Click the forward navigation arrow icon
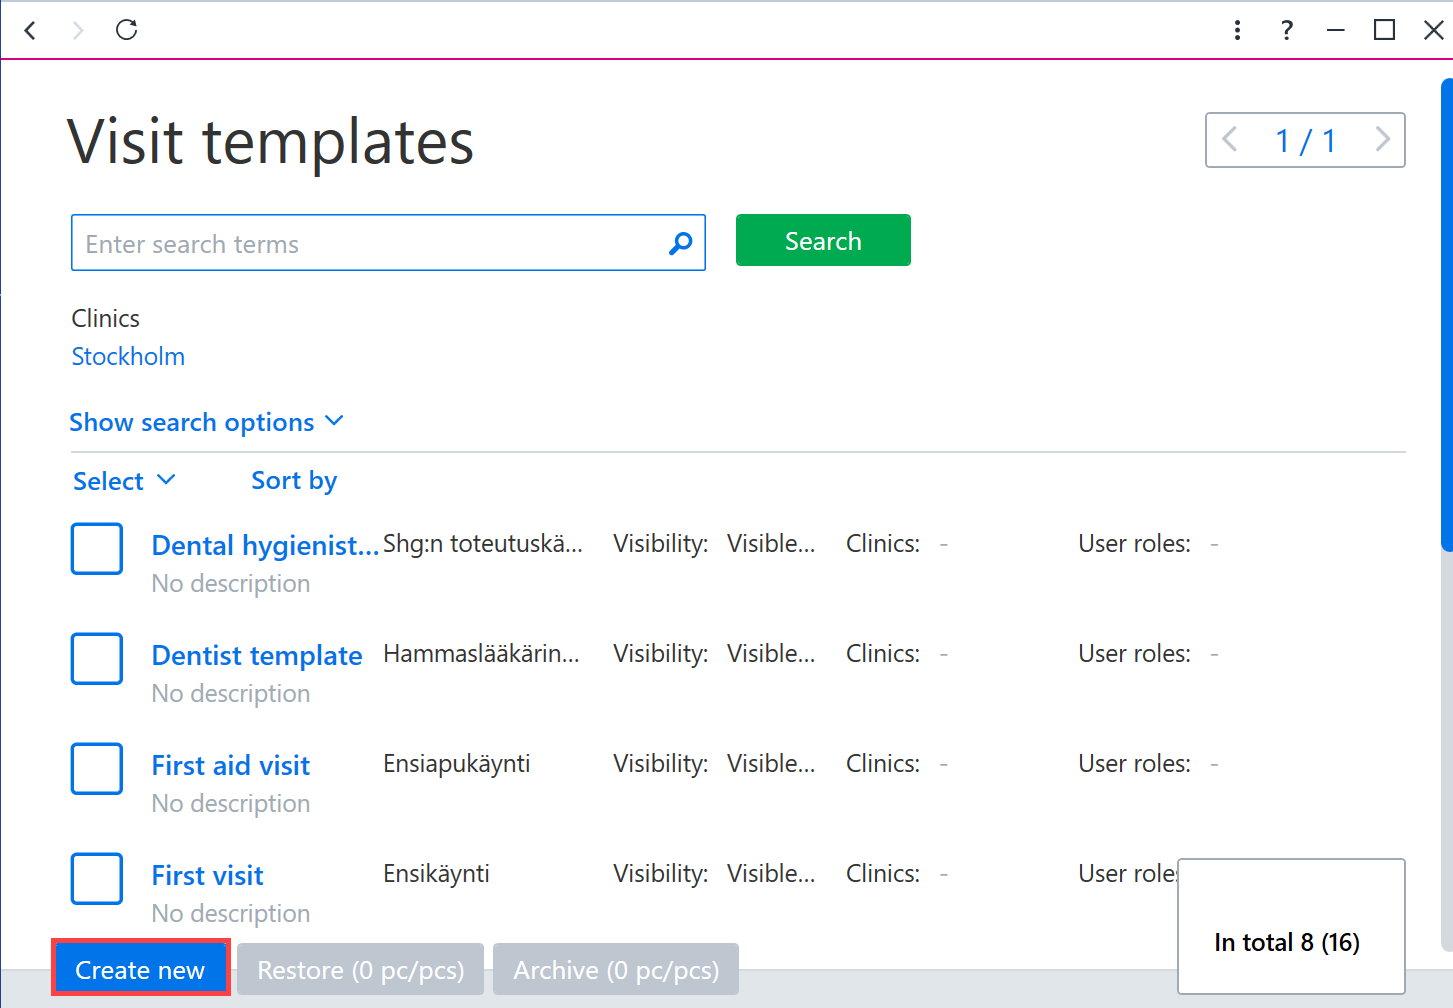 tap(78, 30)
